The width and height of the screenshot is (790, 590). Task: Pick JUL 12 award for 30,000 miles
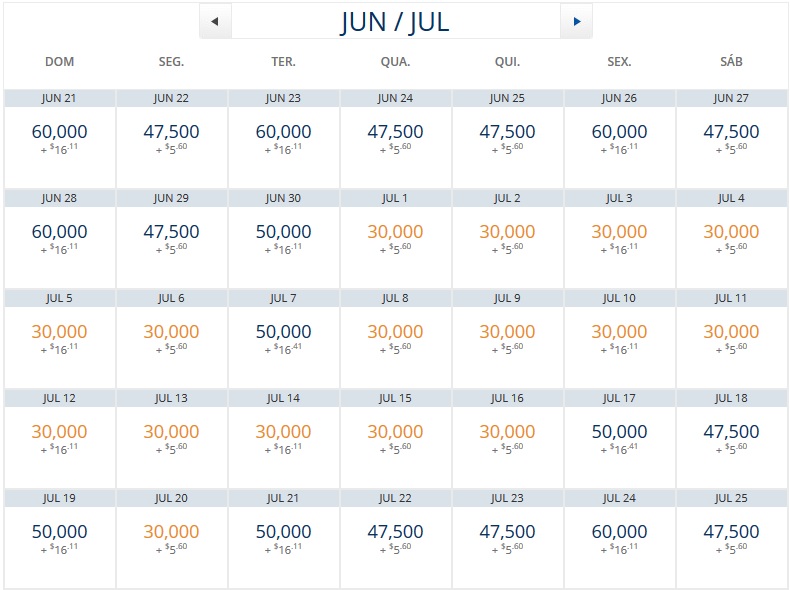pos(59,439)
